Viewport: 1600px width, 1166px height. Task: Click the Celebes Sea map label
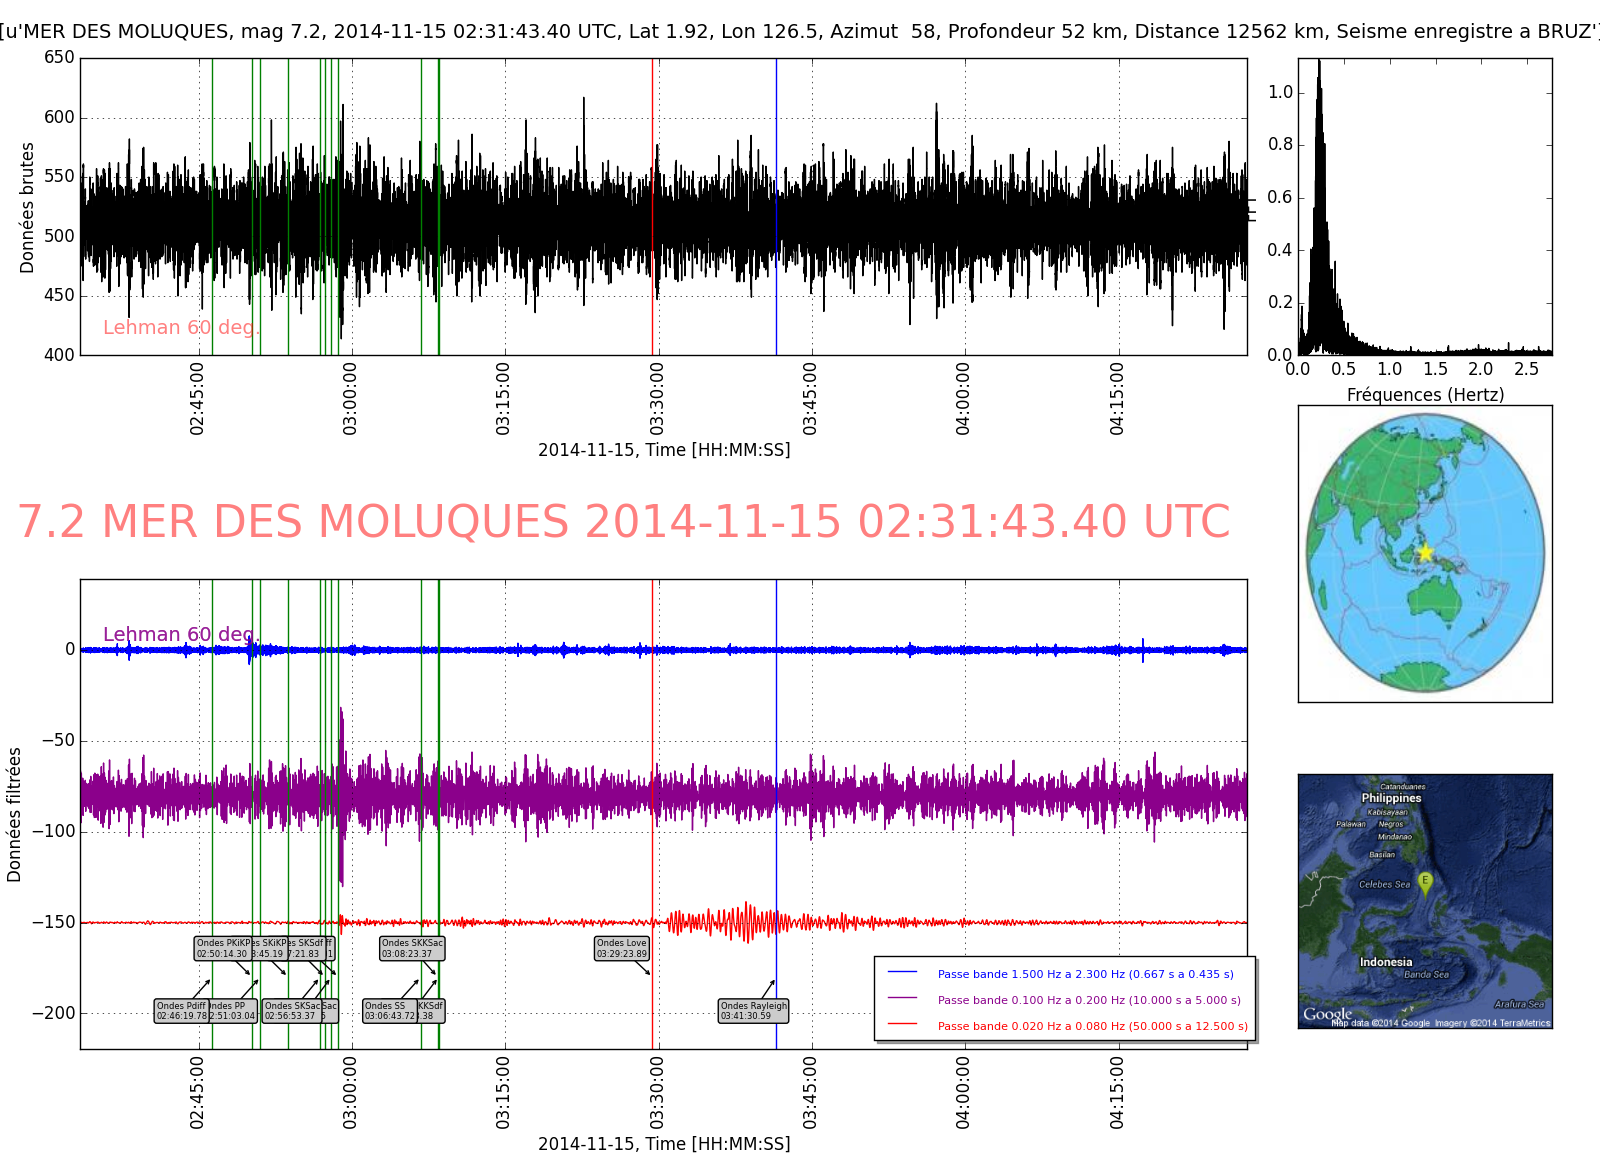click(1384, 884)
